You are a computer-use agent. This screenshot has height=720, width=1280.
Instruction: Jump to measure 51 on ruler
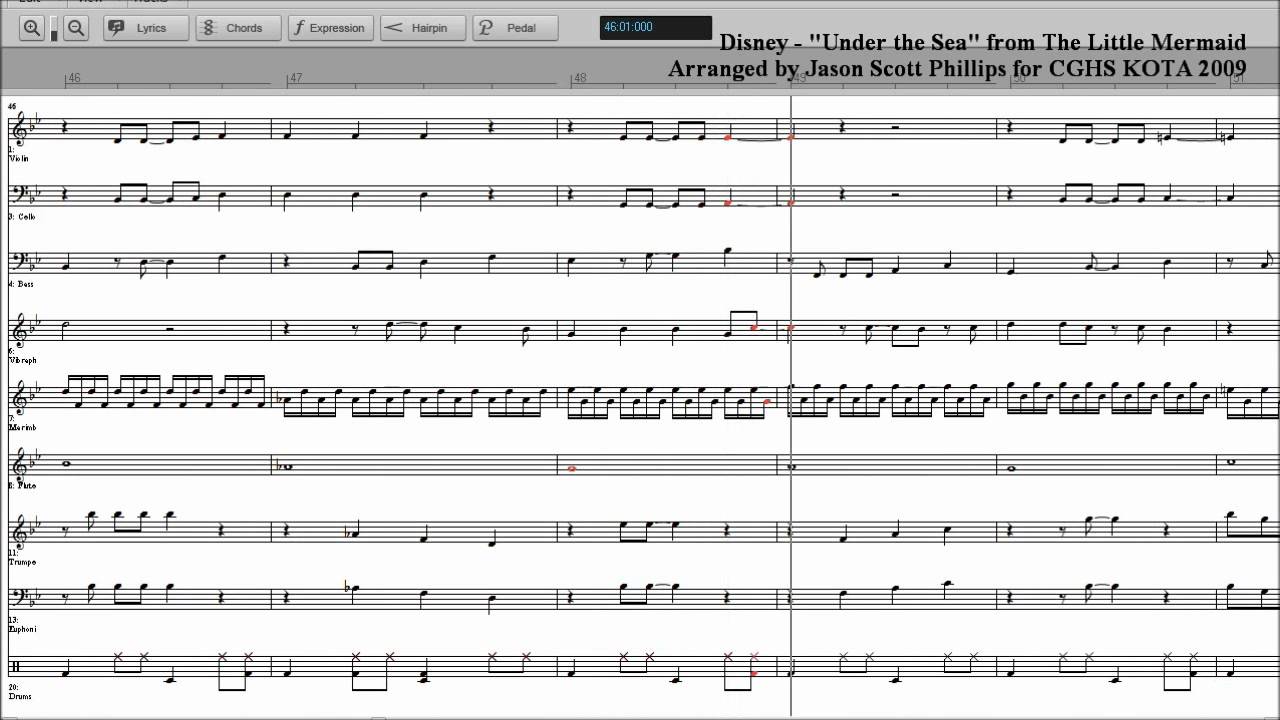click(x=1238, y=78)
